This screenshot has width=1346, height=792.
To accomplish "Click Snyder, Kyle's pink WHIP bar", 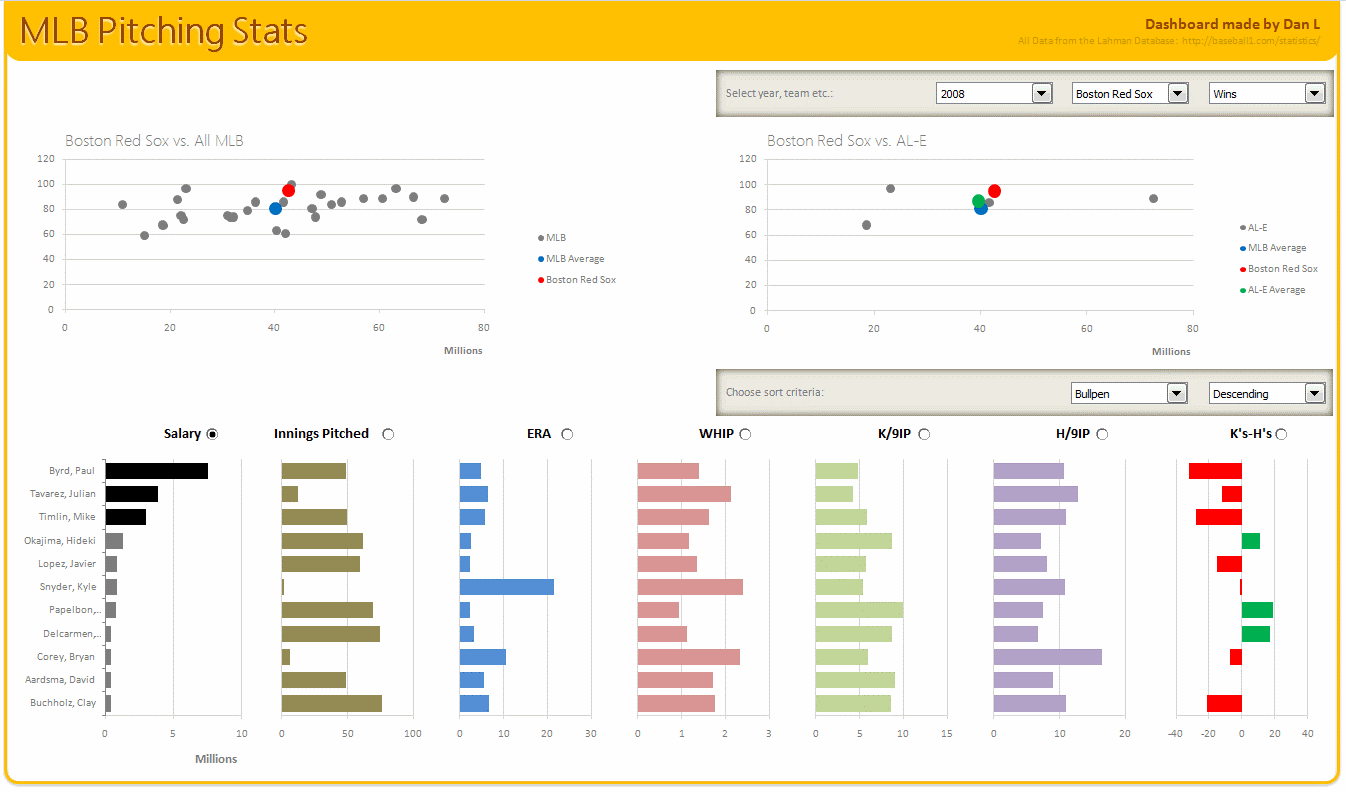I will pos(690,587).
